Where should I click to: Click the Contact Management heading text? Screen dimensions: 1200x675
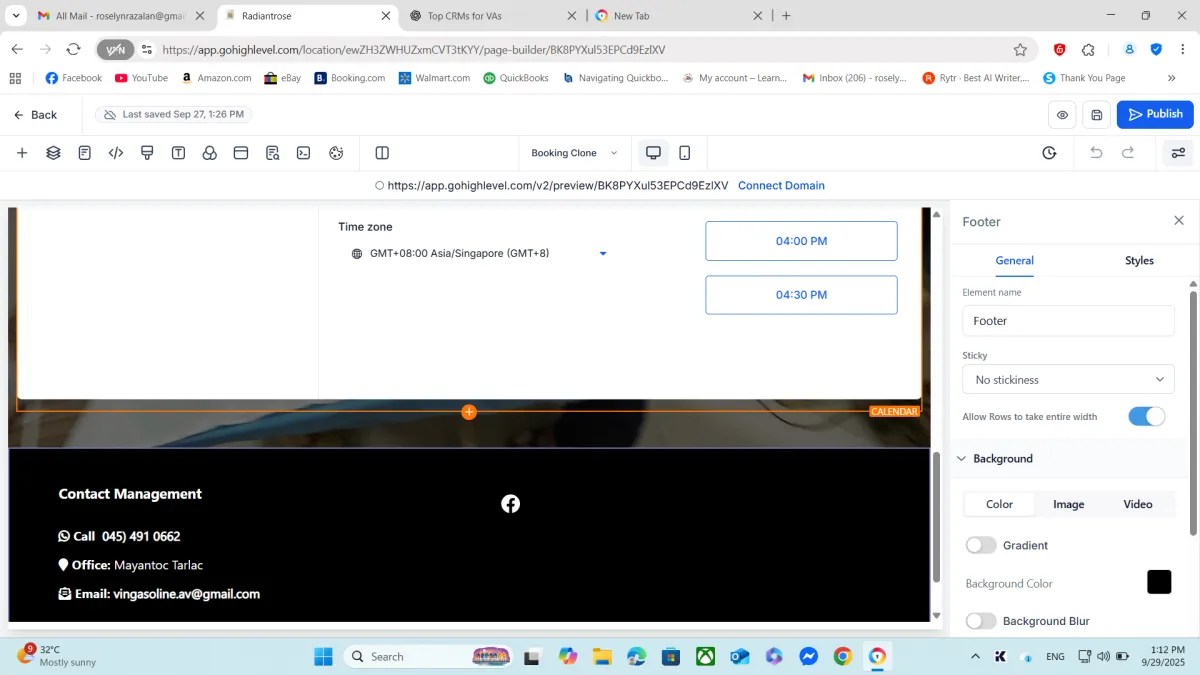(130, 494)
